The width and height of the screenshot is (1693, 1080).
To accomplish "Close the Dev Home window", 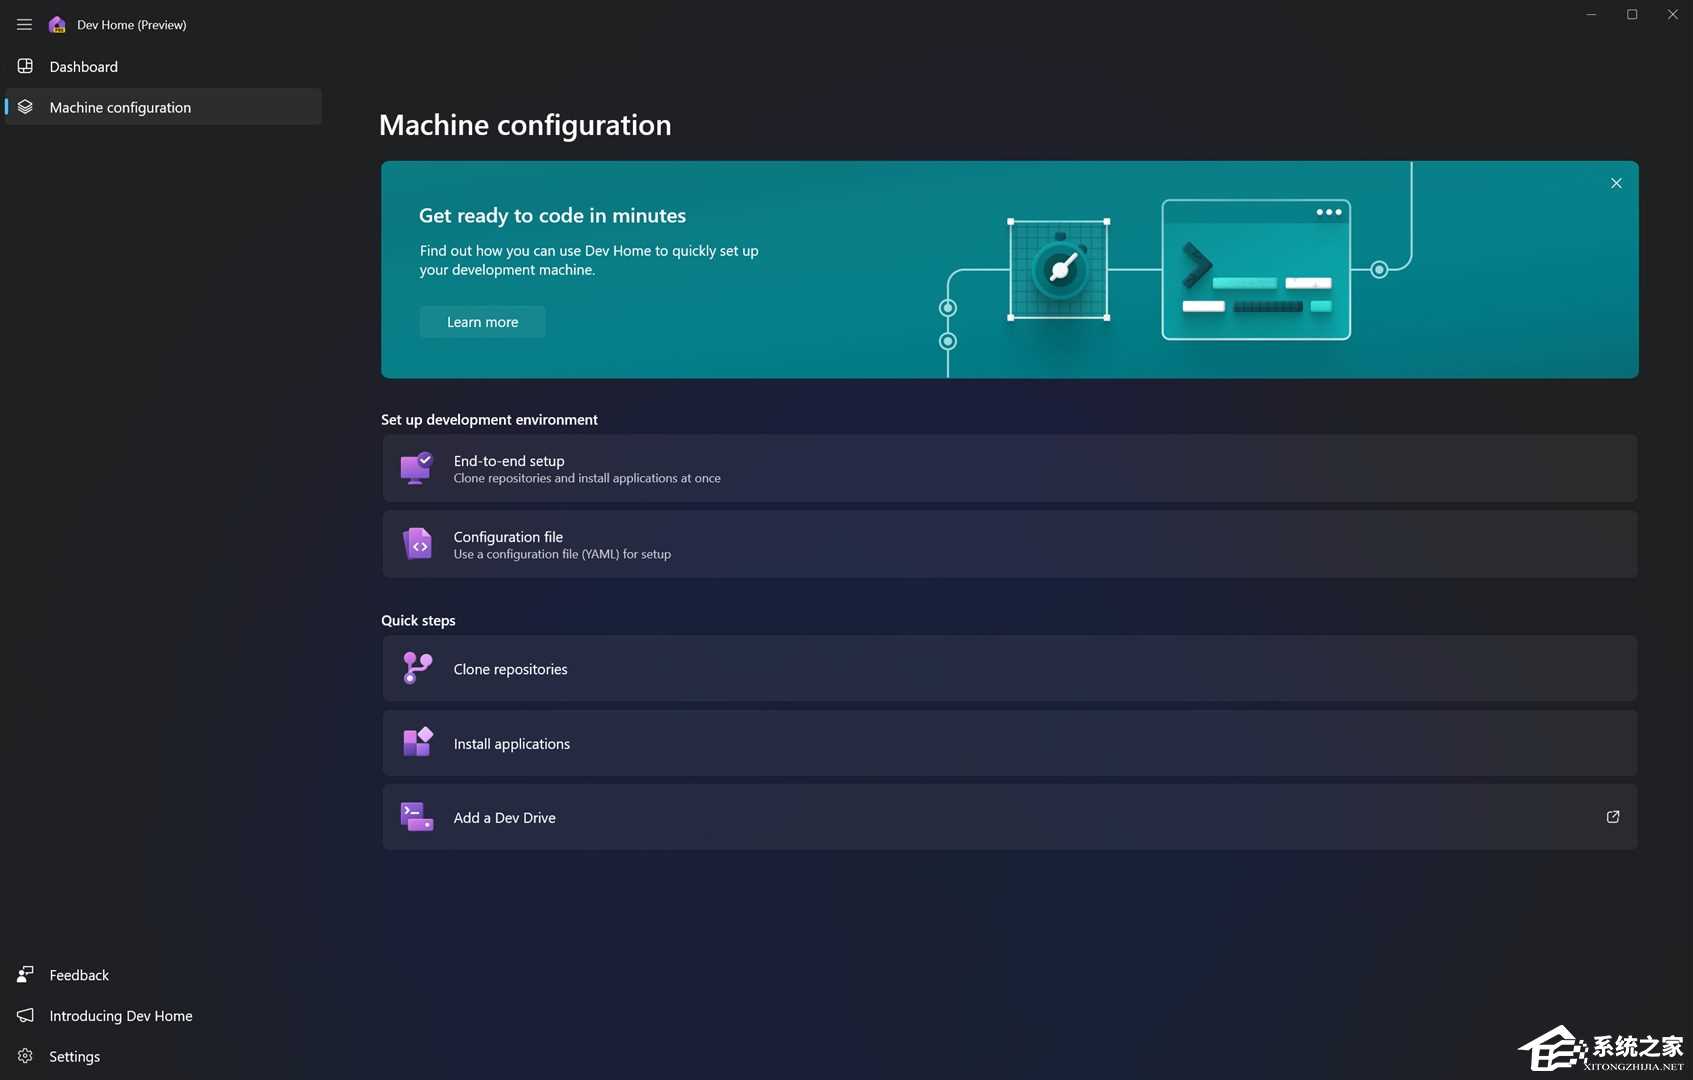I will 1672,14.
